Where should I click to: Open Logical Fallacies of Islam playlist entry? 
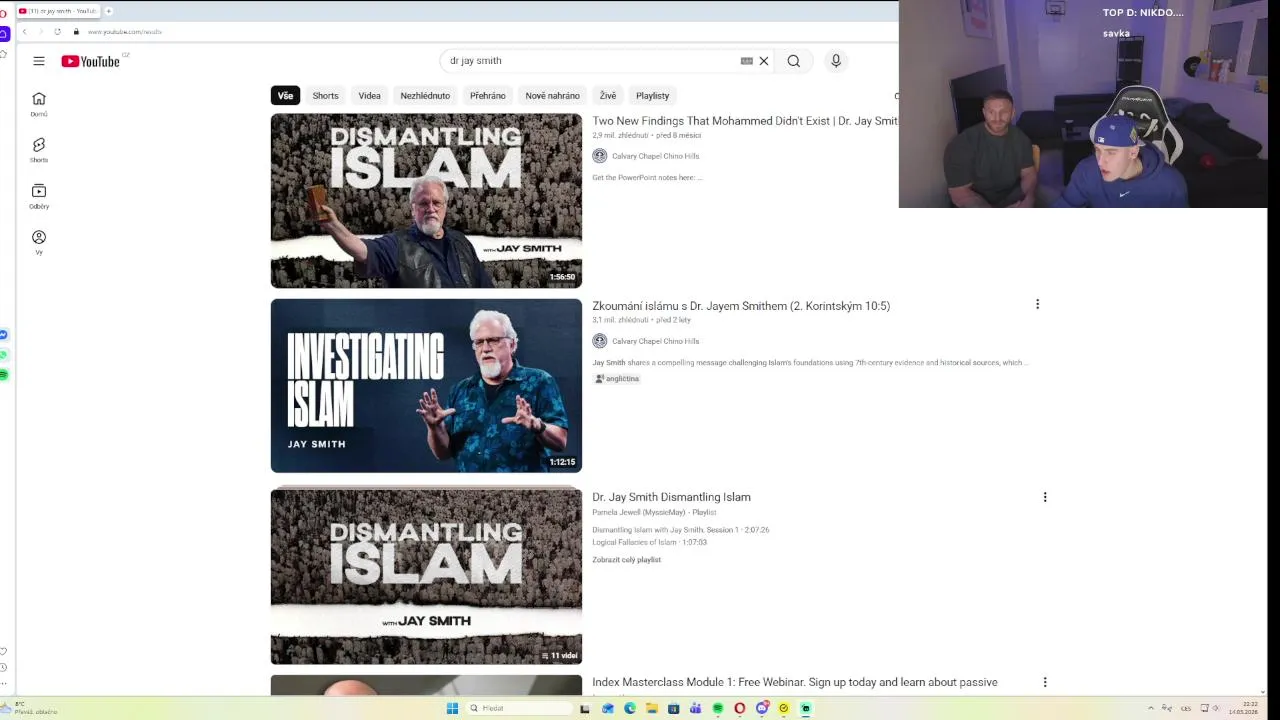point(649,542)
